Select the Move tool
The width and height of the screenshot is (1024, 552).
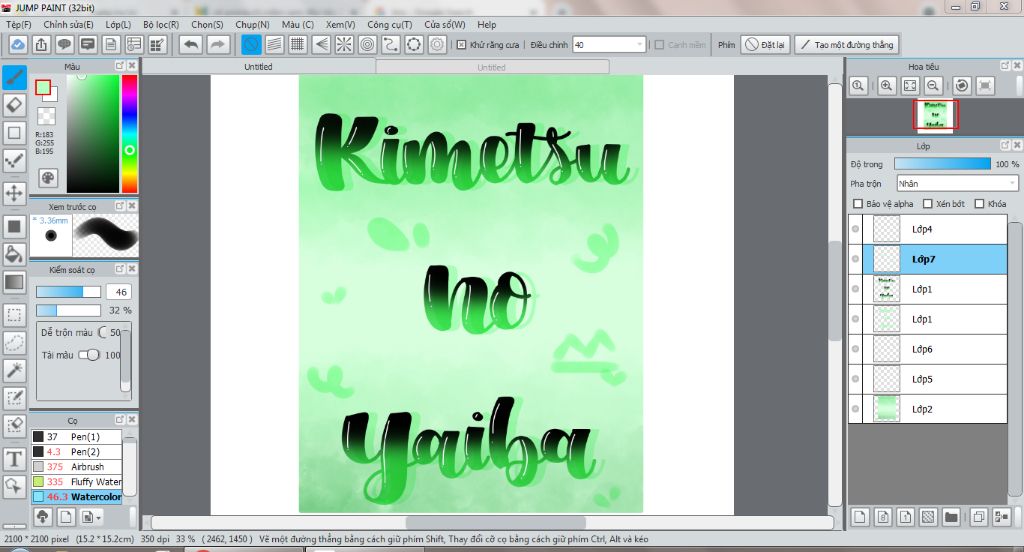tap(14, 193)
